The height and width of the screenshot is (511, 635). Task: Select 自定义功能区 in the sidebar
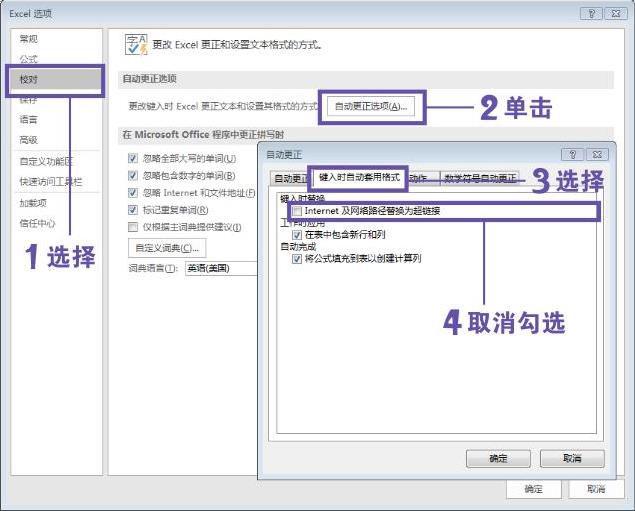(46, 162)
